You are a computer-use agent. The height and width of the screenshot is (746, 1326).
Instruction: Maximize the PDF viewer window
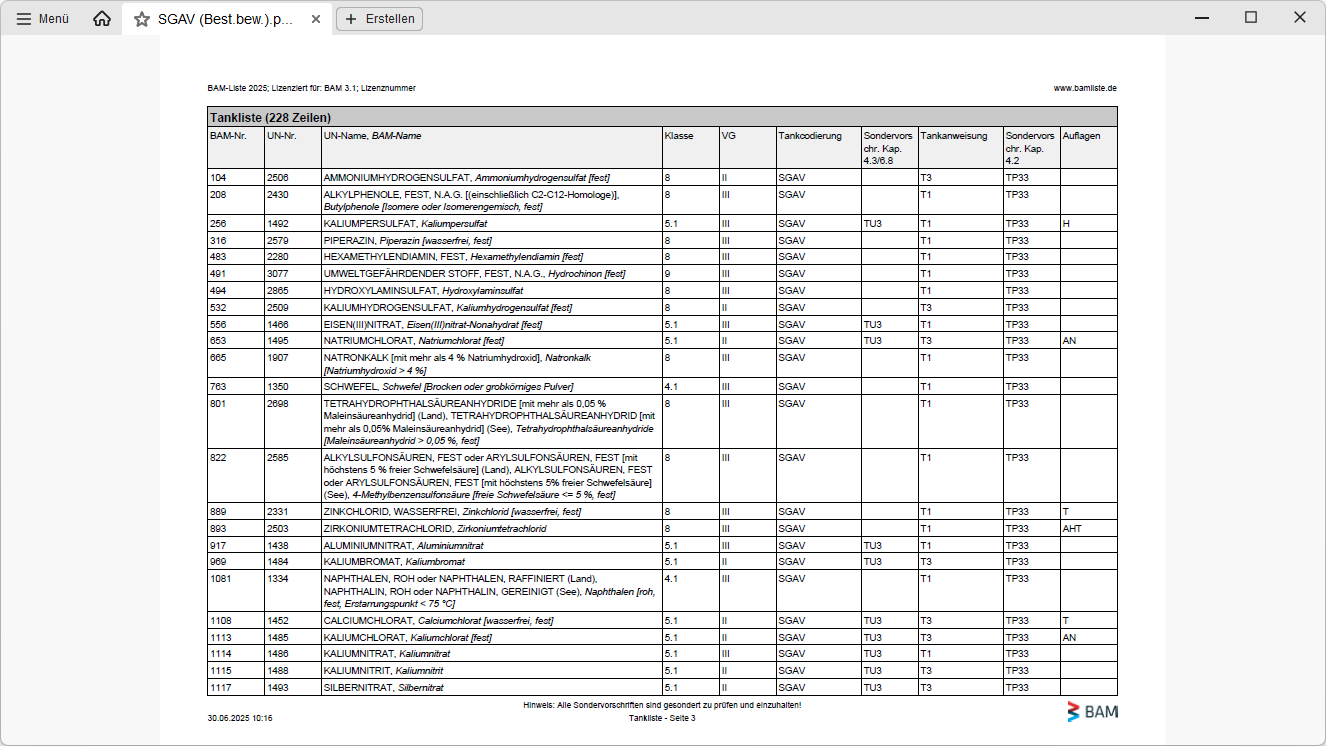pos(1251,17)
